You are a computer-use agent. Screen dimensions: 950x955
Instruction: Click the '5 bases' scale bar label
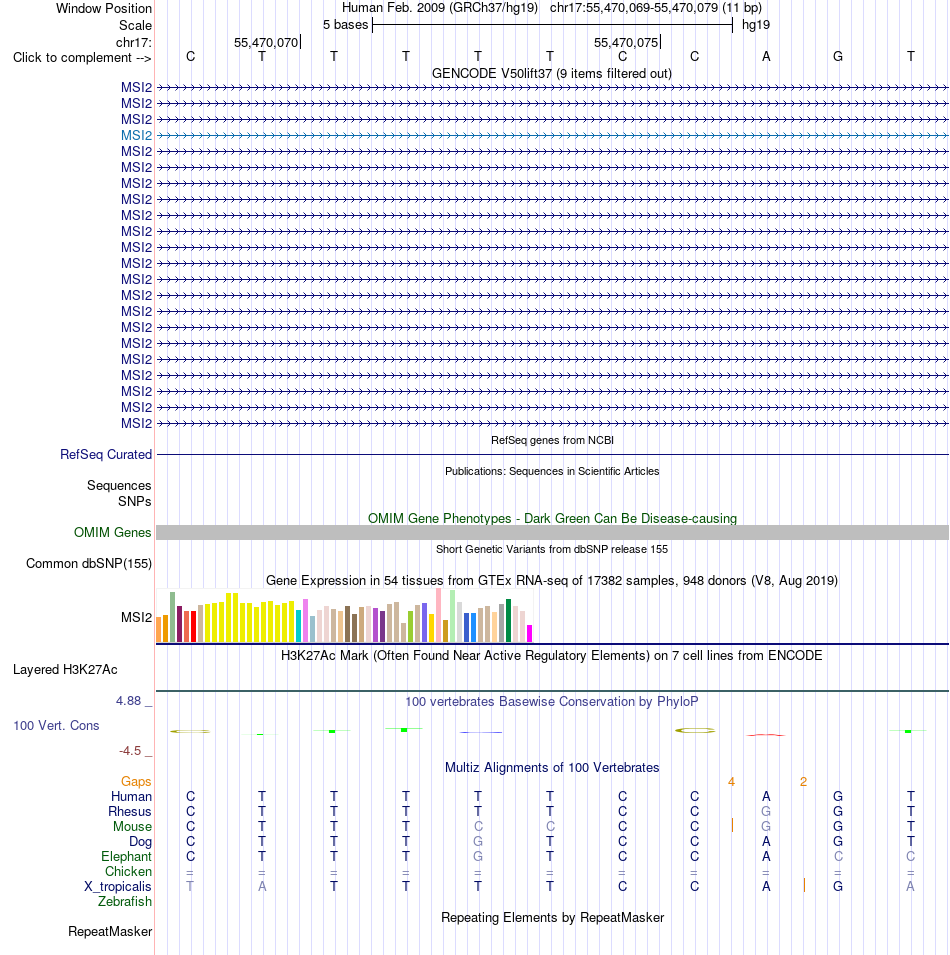click(x=345, y=25)
